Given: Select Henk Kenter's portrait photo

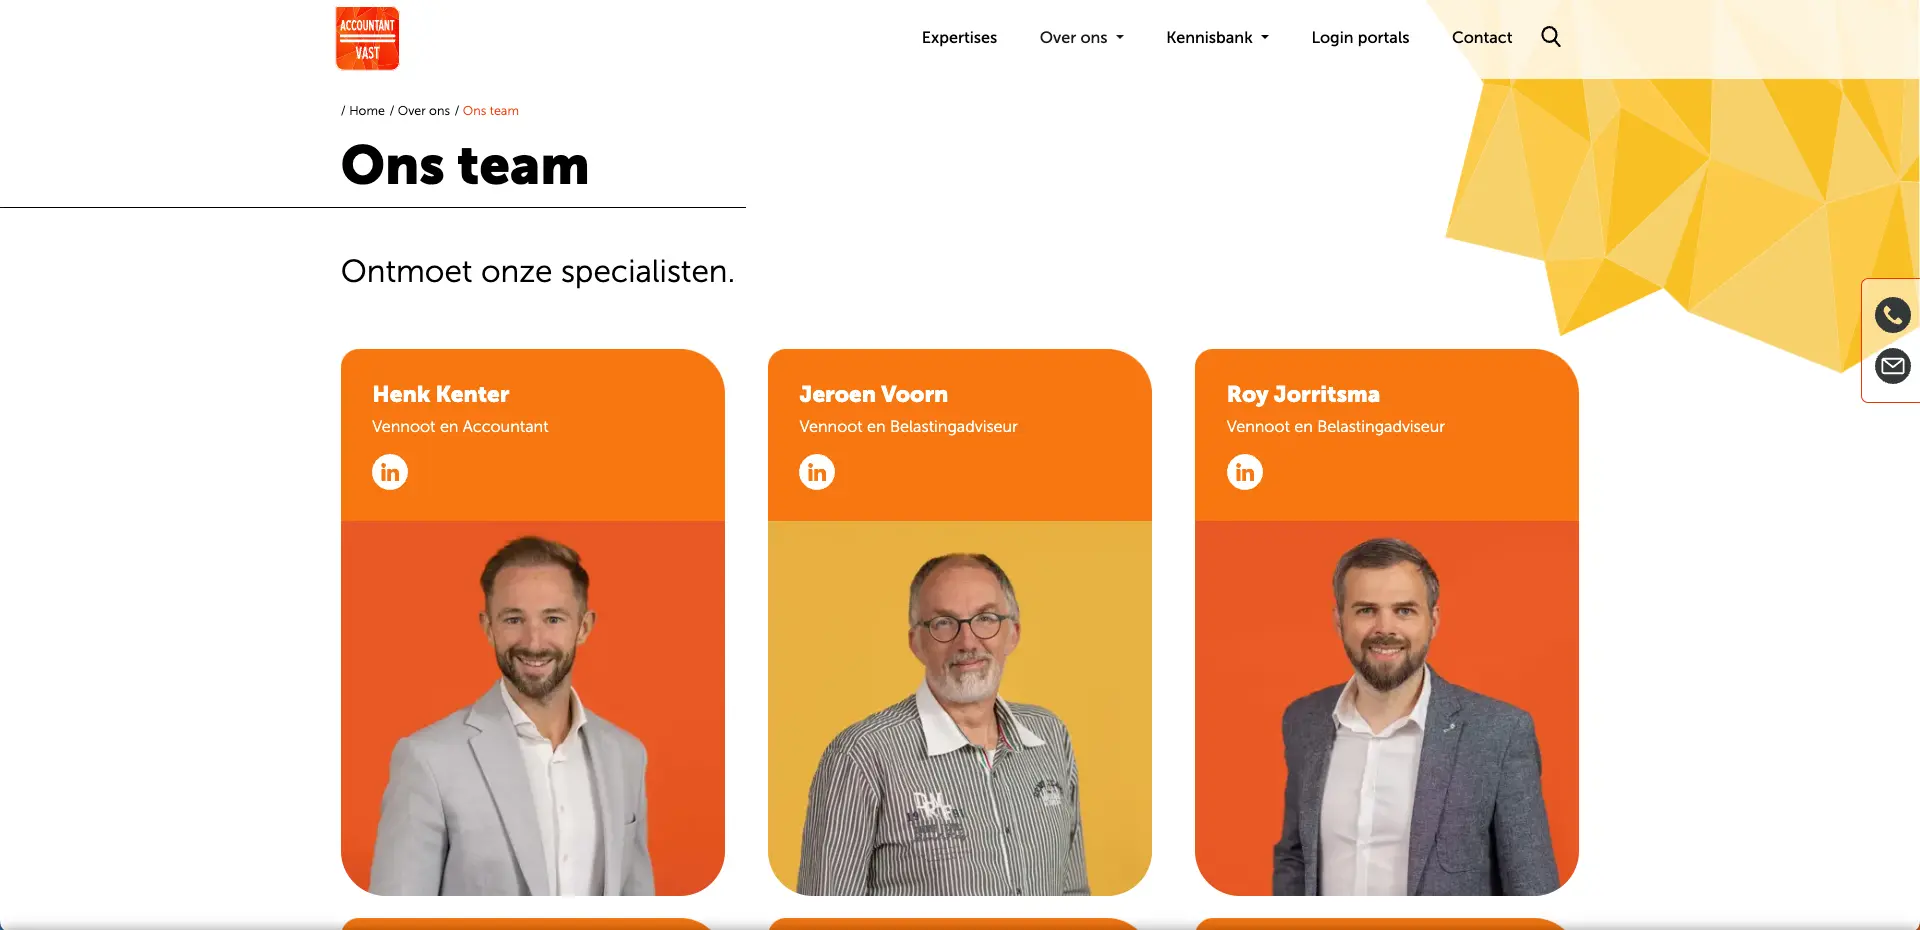Looking at the screenshot, I should click(x=533, y=708).
